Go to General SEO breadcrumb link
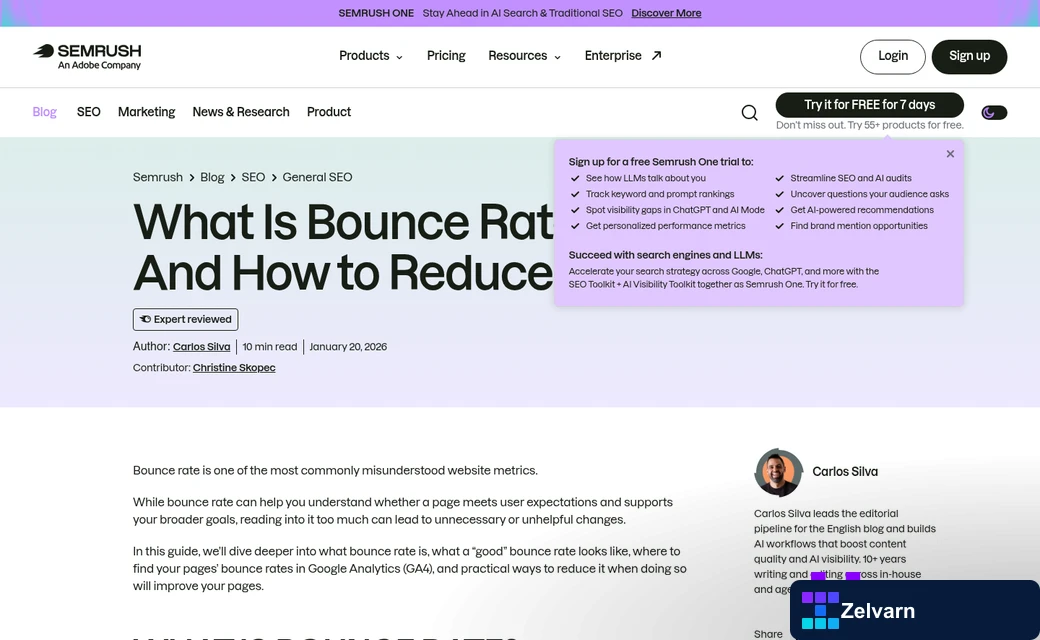Image resolution: width=1040 pixels, height=640 pixels. (x=317, y=177)
